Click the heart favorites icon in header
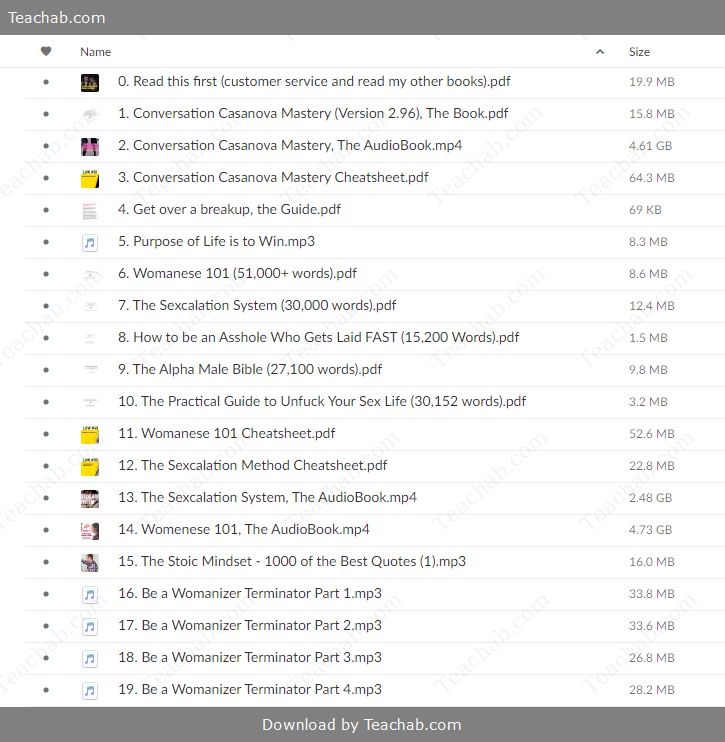Image resolution: width=725 pixels, height=742 pixels. point(46,51)
